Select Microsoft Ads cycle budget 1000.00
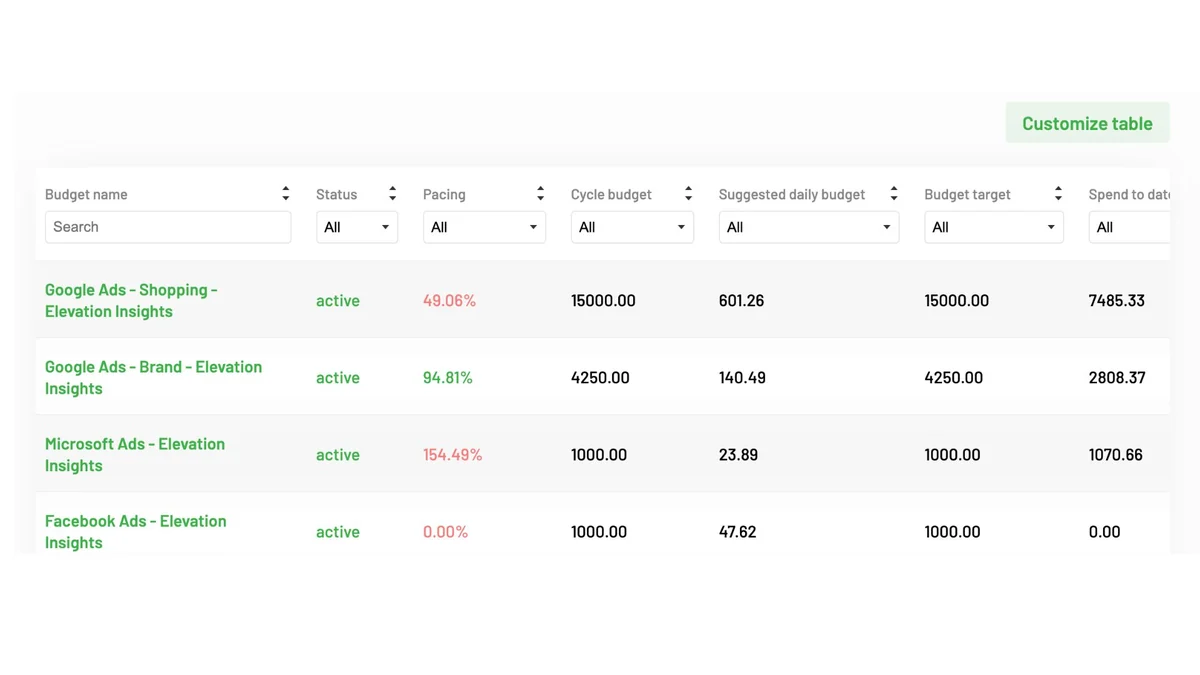Screen dimensions: 1200x675 coord(599,454)
